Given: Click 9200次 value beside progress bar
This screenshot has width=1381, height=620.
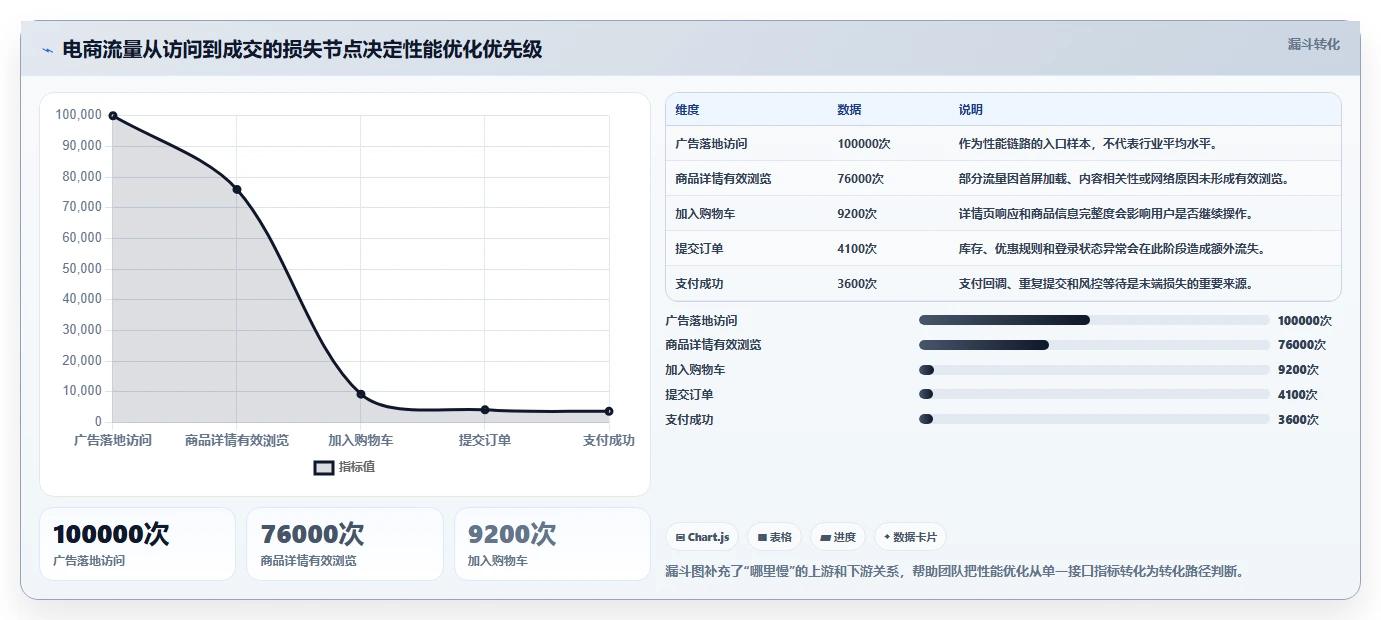Looking at the screenshot, I should [1298, 370].
